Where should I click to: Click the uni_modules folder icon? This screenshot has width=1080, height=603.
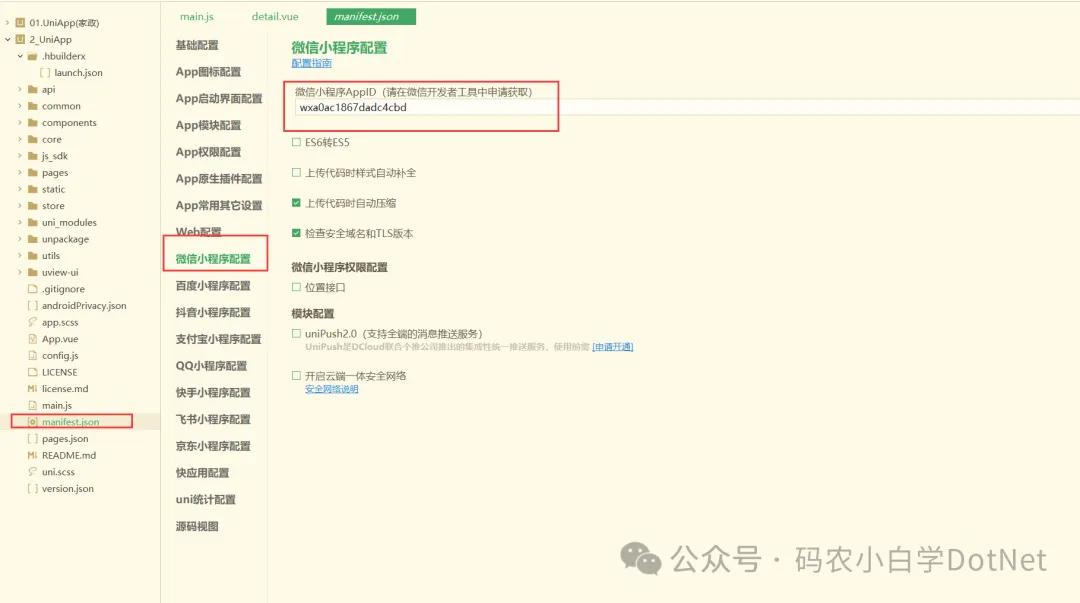click(x=32, y=222)
